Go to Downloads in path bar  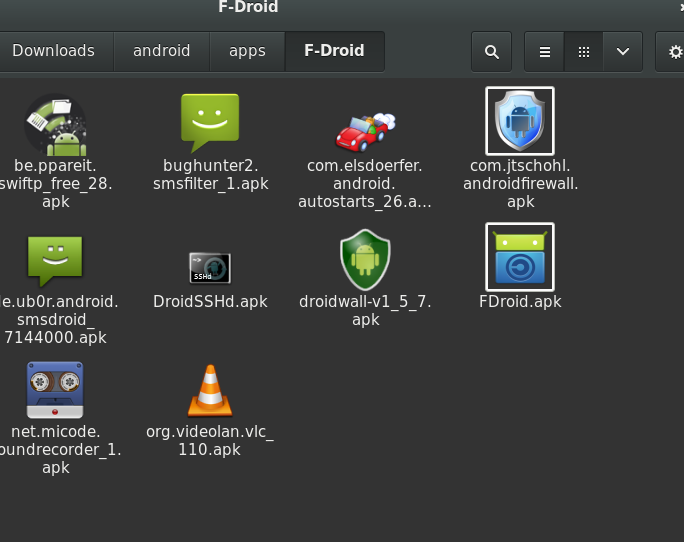[x=54, y=51]
